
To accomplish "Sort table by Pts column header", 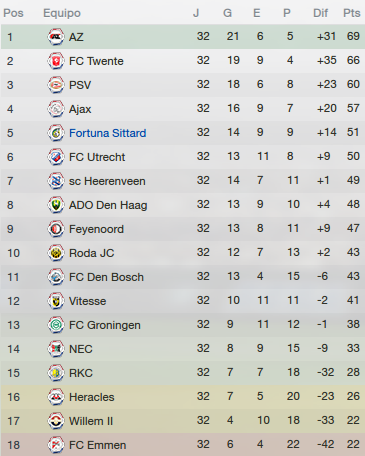I will point(352,13).
